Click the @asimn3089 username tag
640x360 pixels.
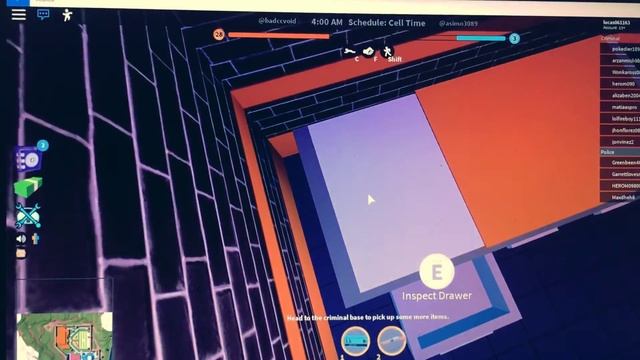(458, 23)
